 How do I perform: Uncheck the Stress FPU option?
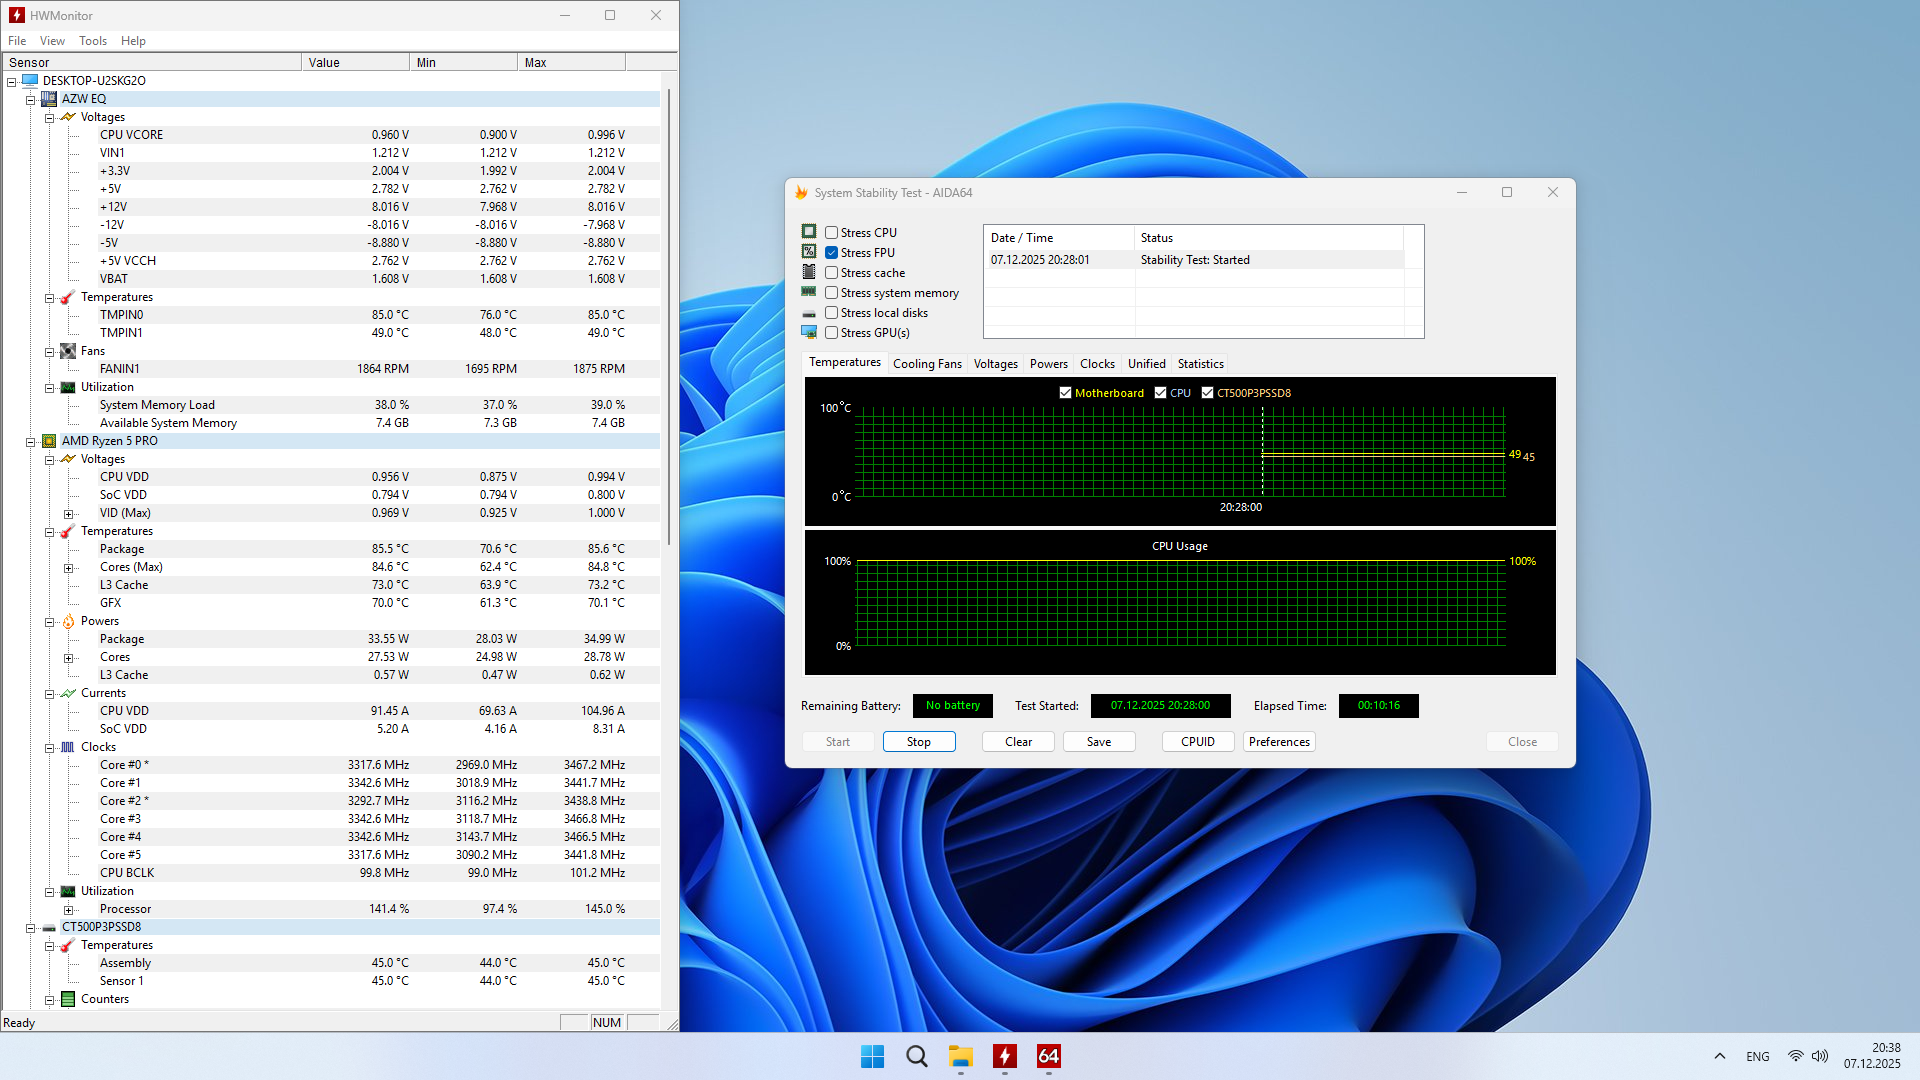[x=831, y=253]
